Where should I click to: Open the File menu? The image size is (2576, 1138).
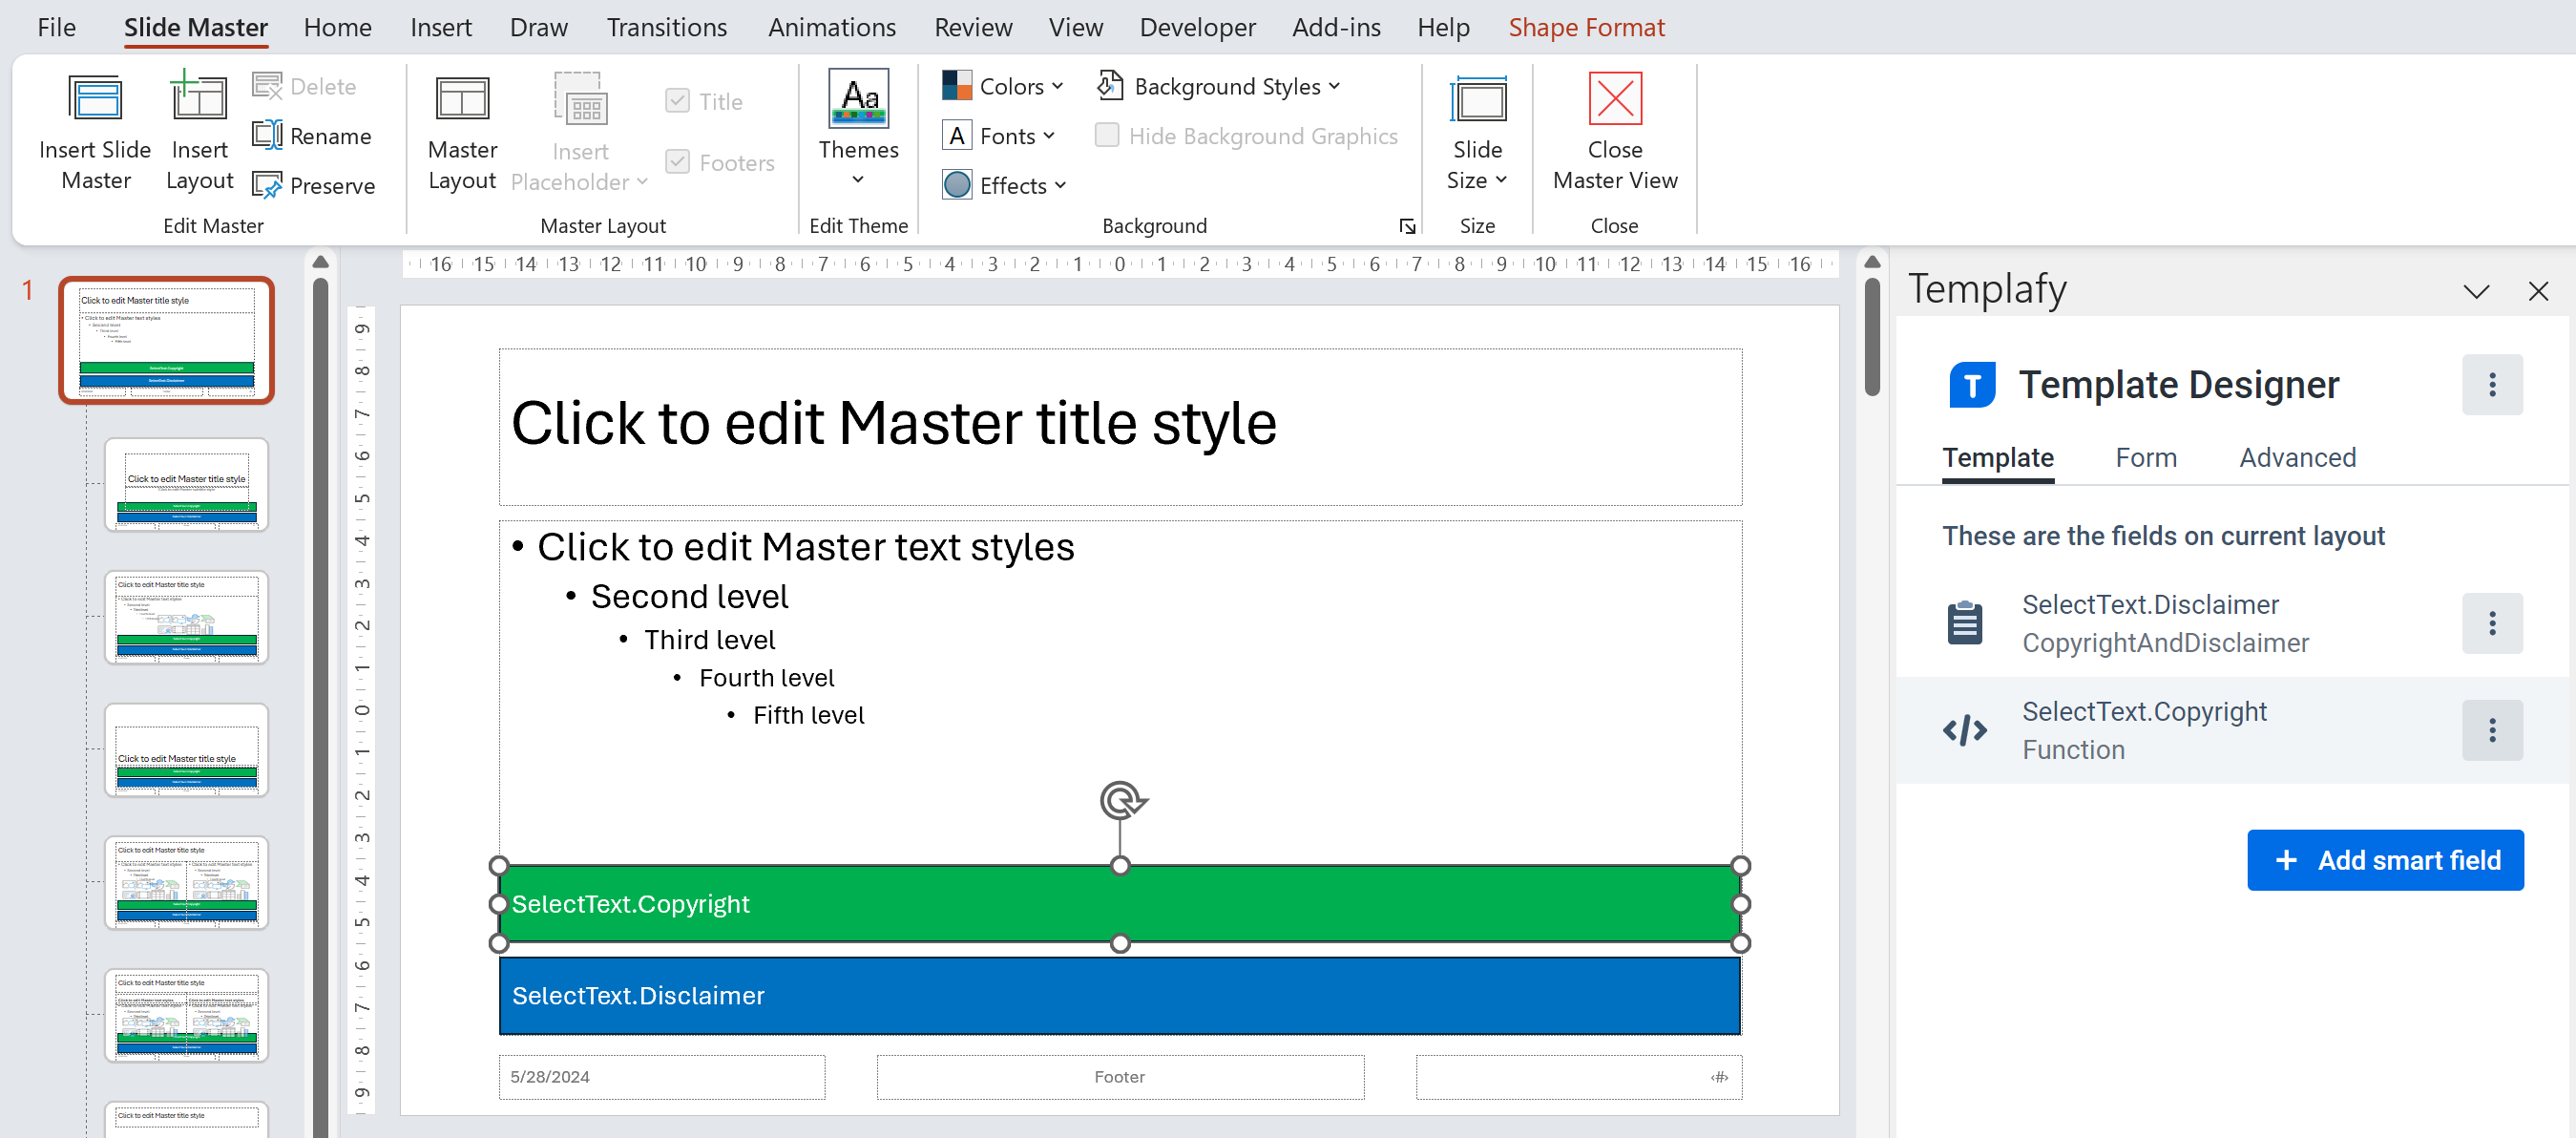[x=56, y=27]
